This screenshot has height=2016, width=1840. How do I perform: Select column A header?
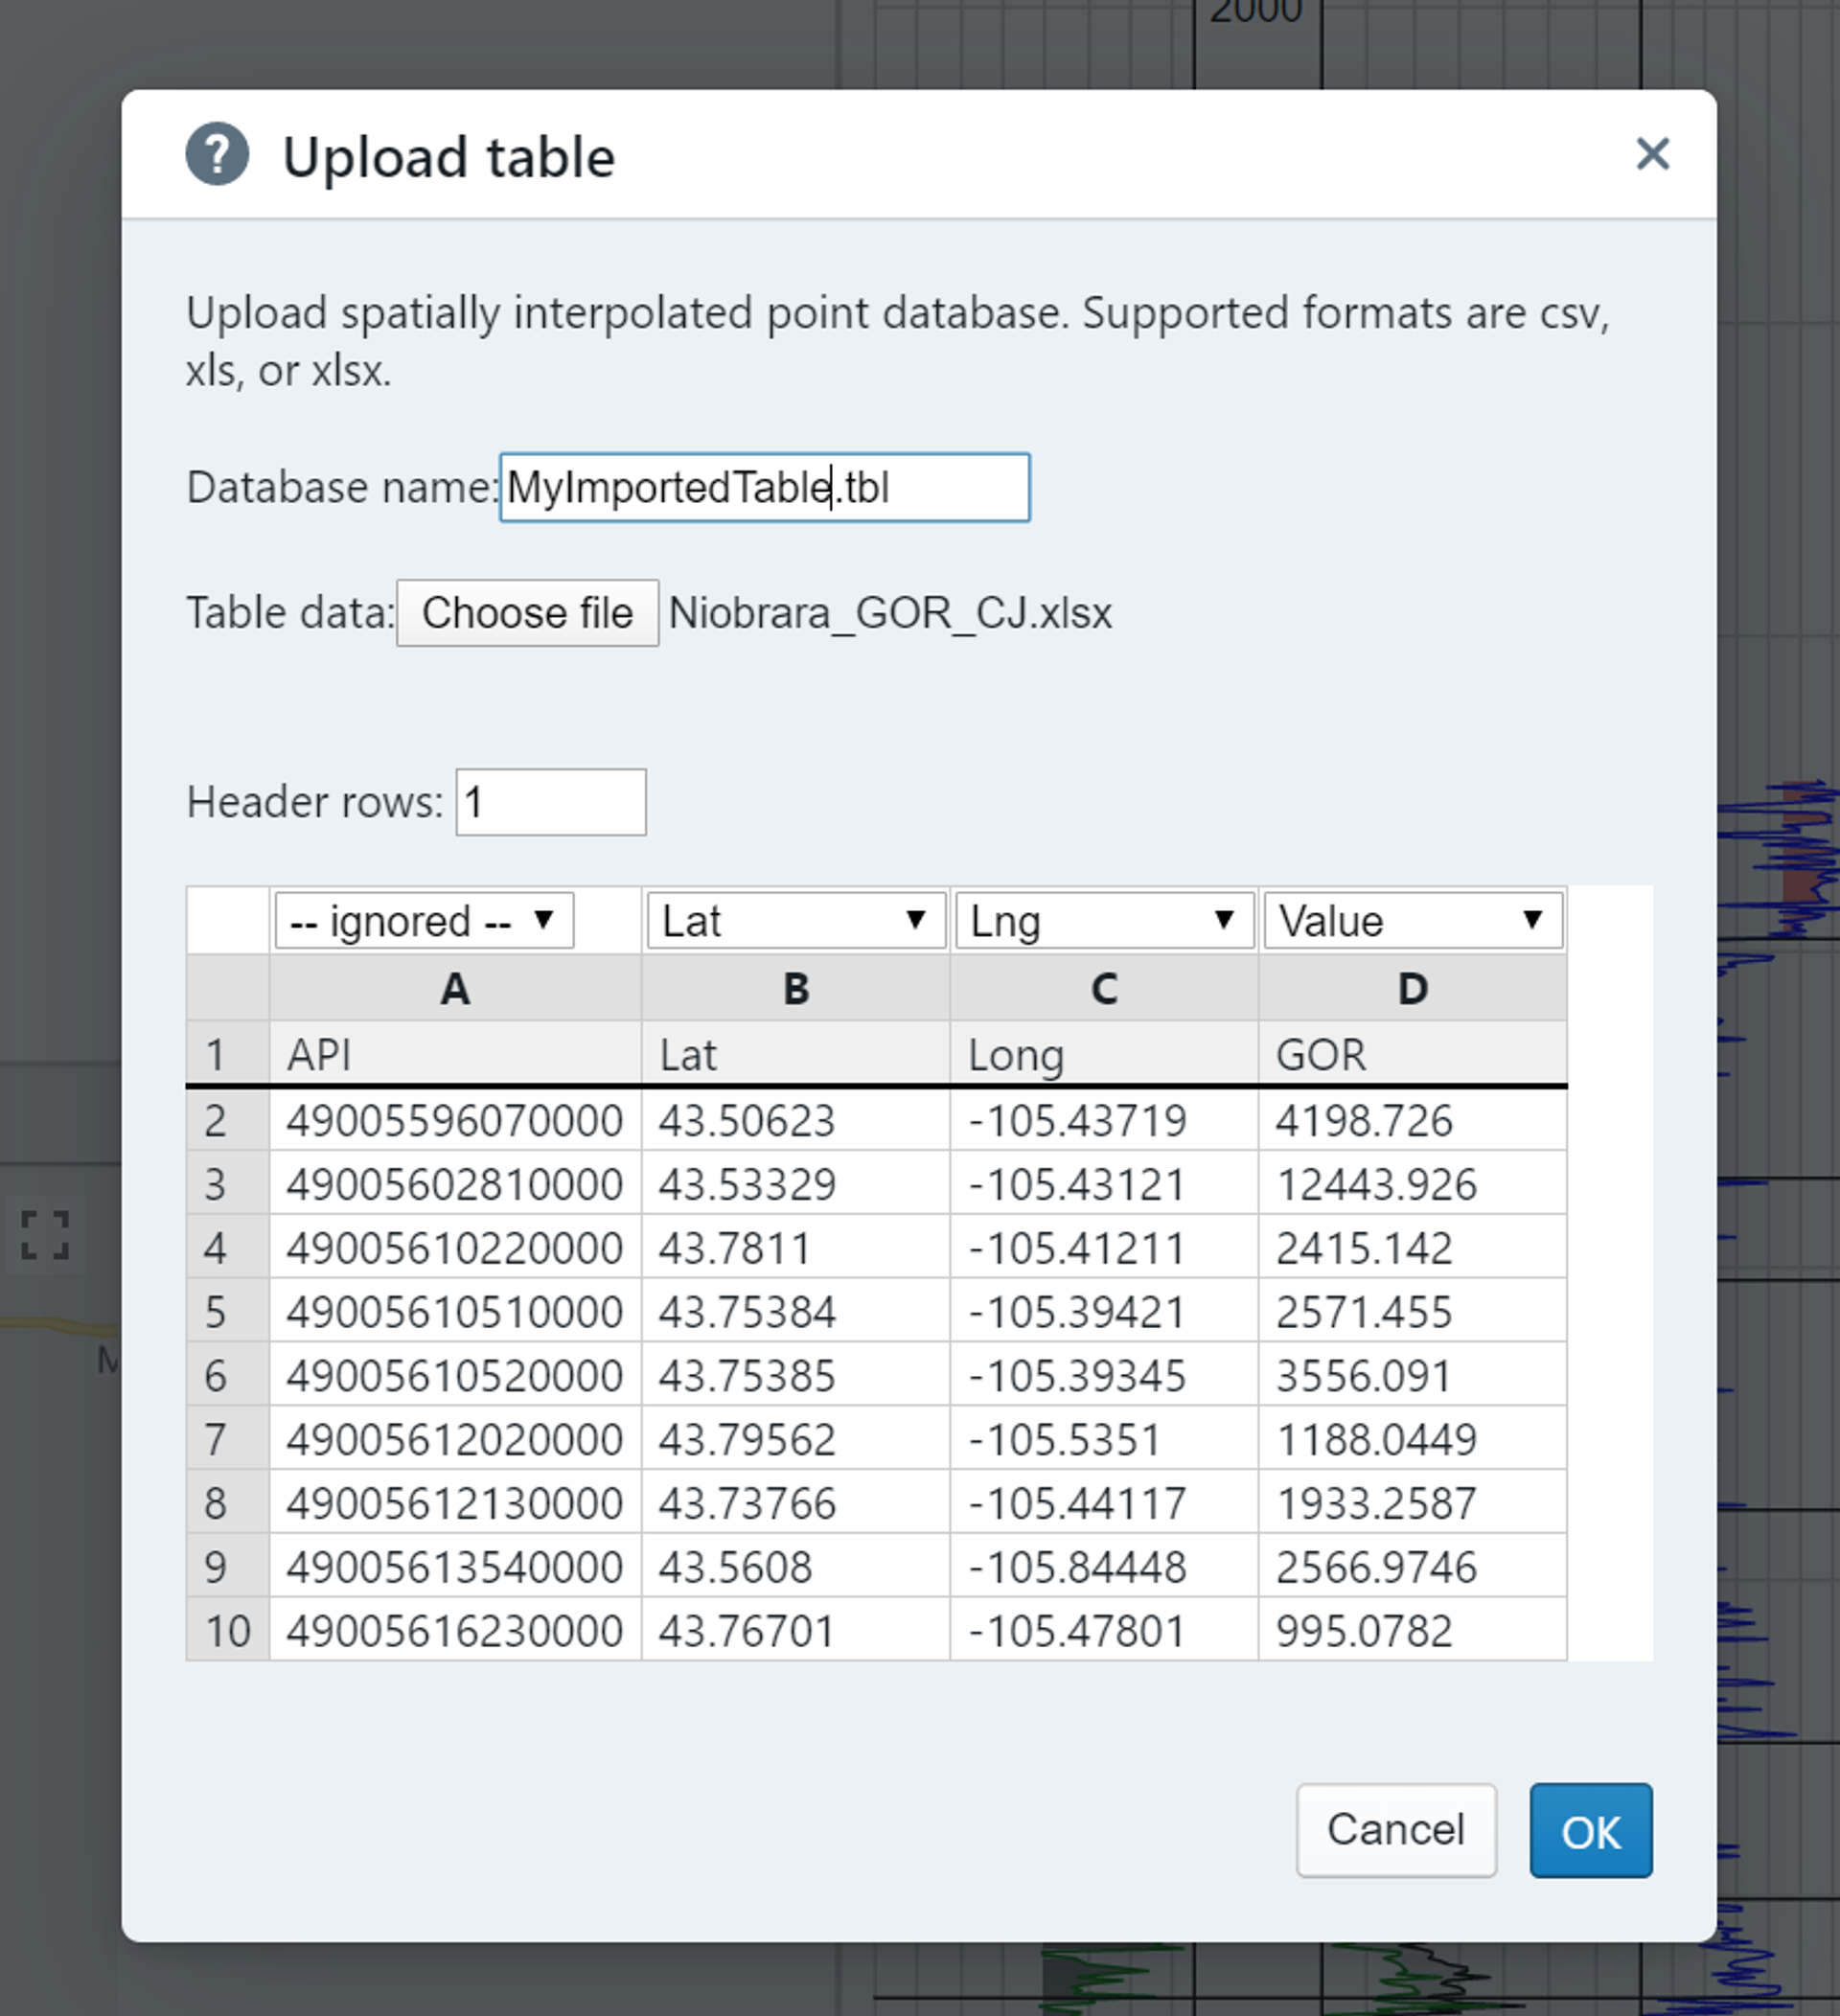pos(455,988)
